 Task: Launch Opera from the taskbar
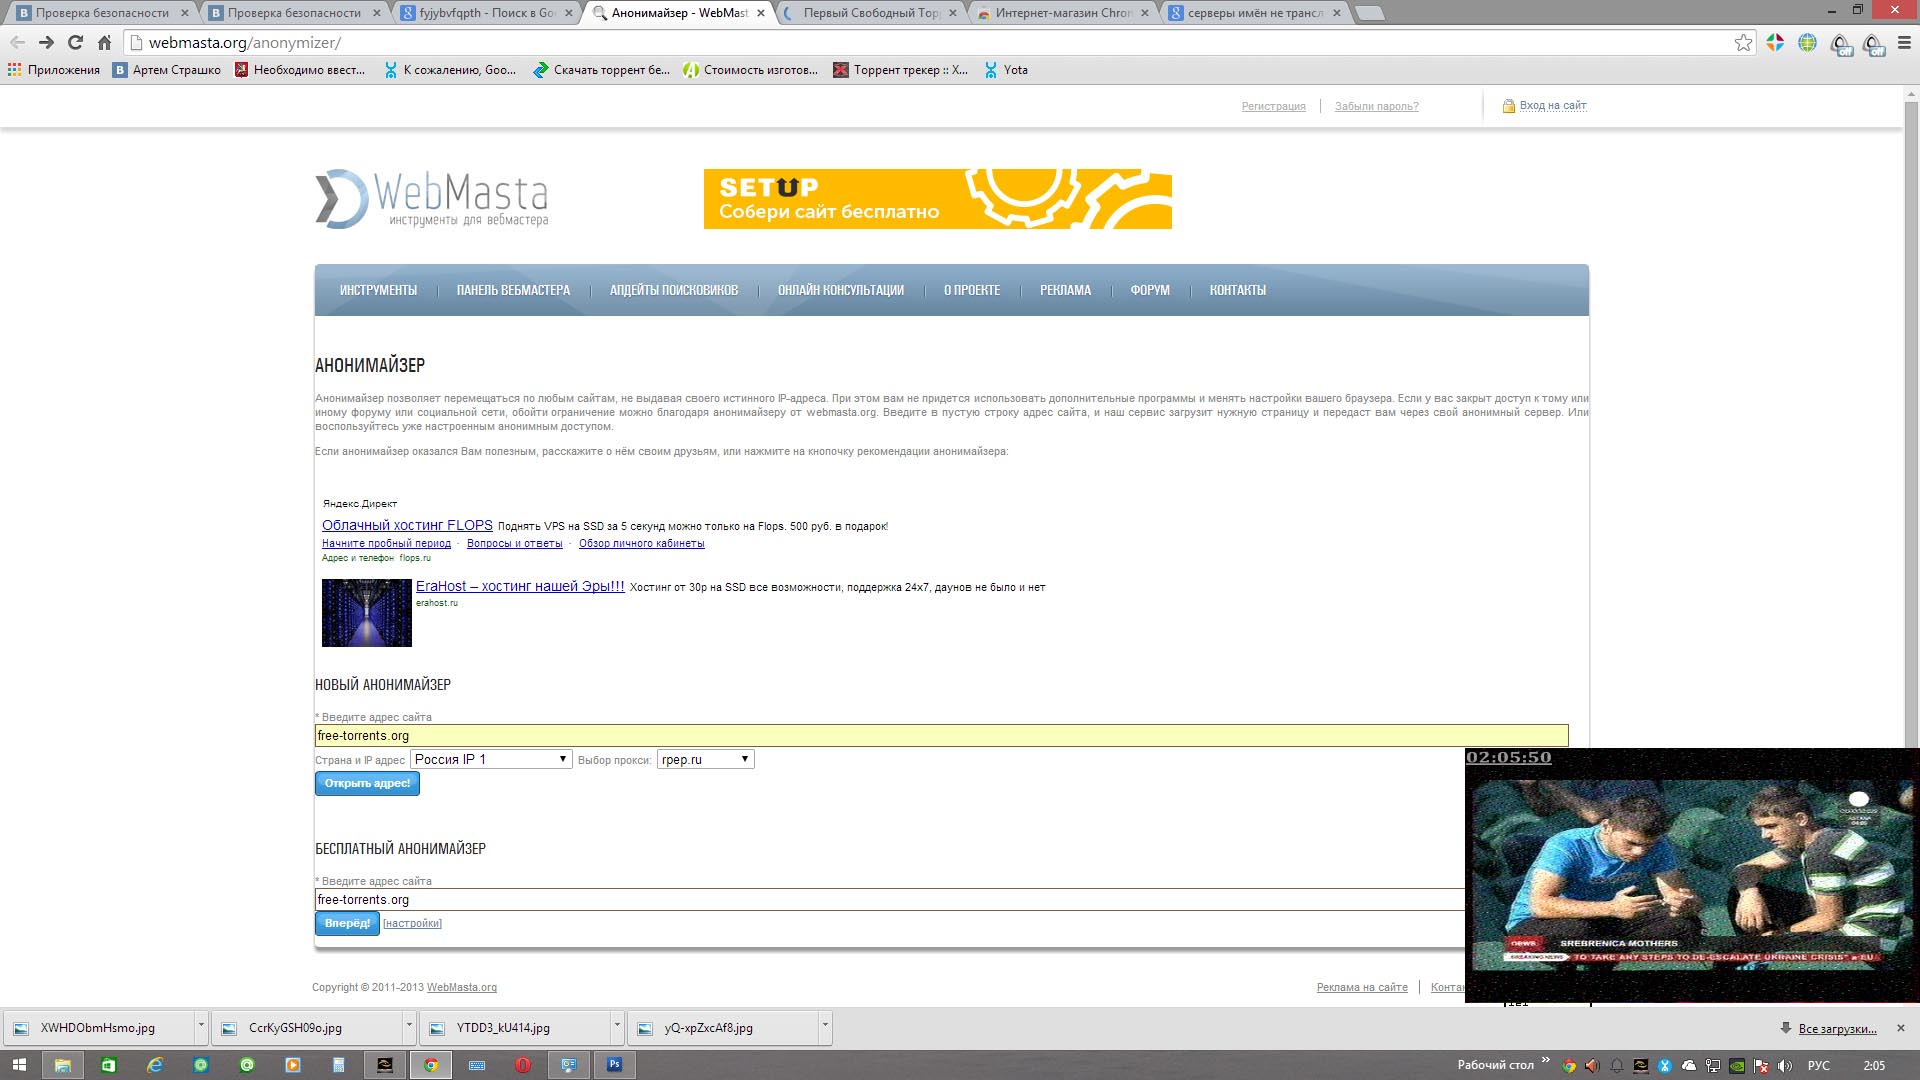tap(523, 1065)
